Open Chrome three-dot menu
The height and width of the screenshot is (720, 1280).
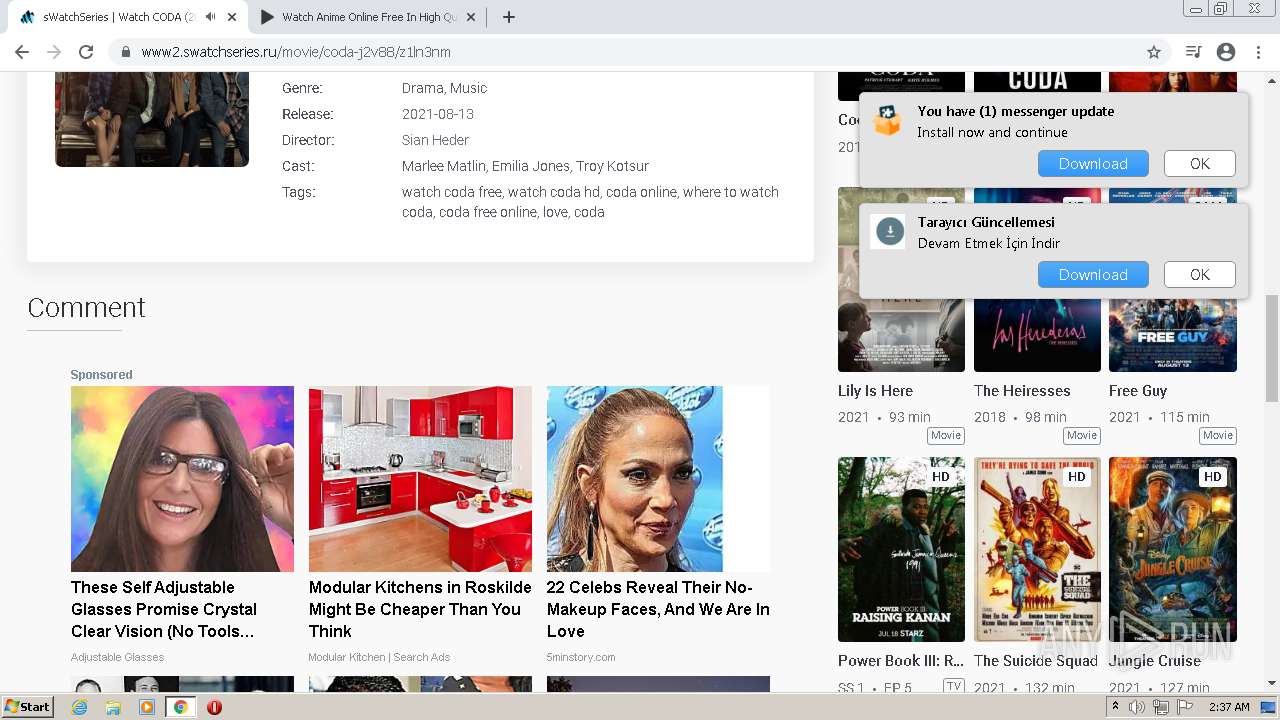(x=1257, y=52)
